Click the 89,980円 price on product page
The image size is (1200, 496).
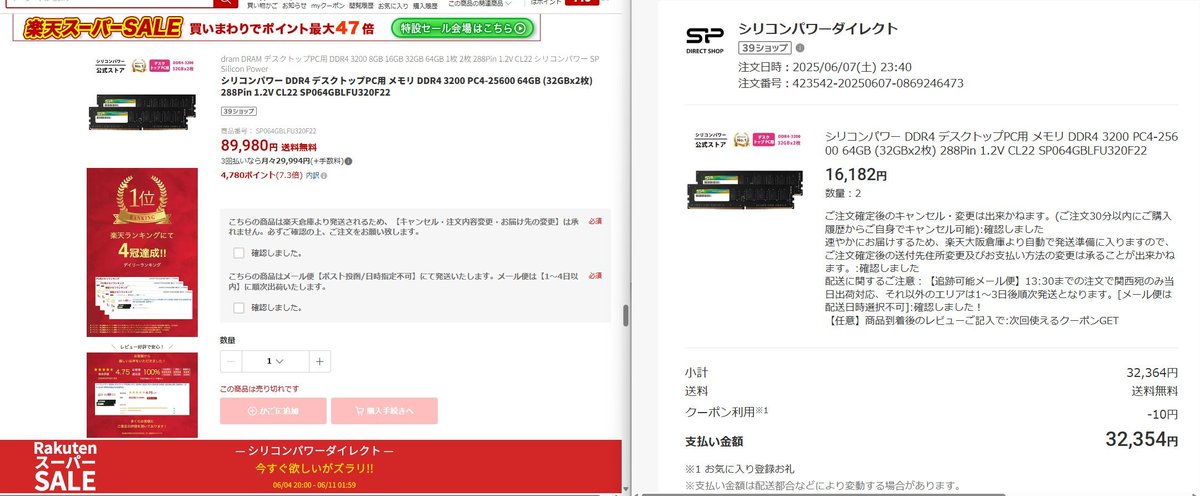(x=249, y=145)
